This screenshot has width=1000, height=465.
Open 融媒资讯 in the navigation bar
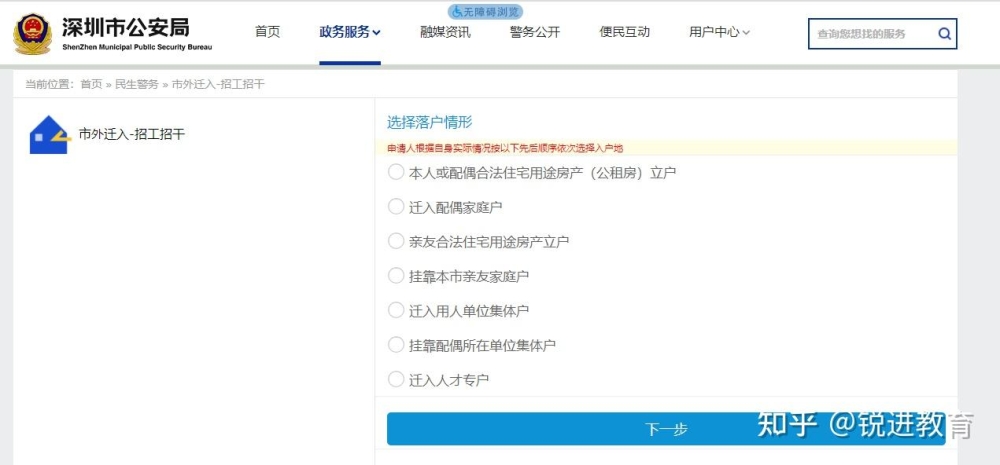pos(445,32)
